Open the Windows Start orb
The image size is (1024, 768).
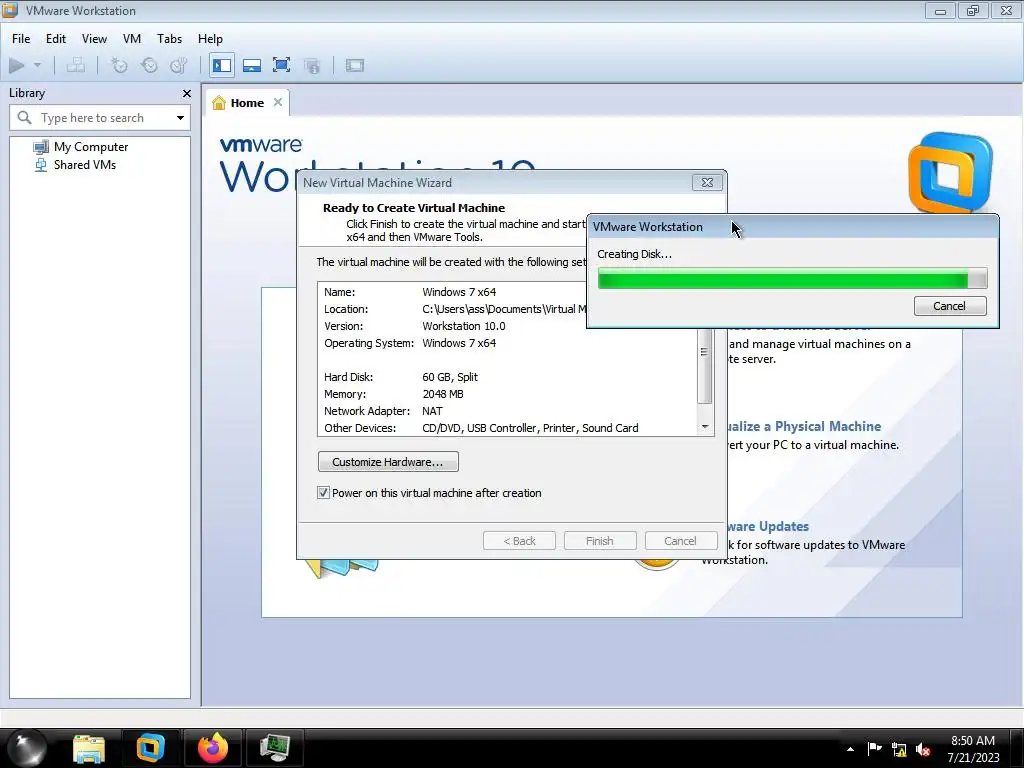coord(27,748)
